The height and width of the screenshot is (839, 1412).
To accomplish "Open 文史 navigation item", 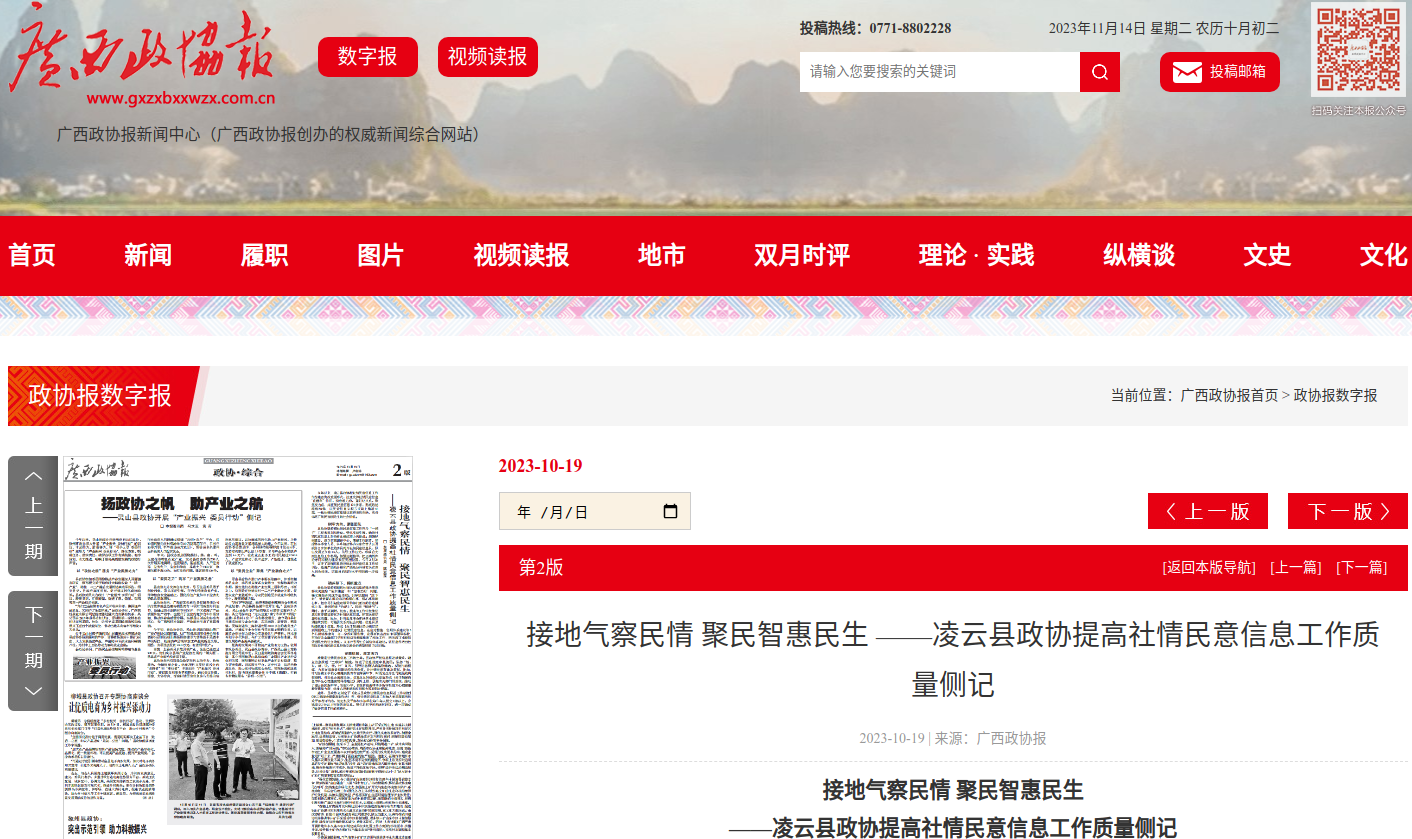I will (x=1267, y=255).
